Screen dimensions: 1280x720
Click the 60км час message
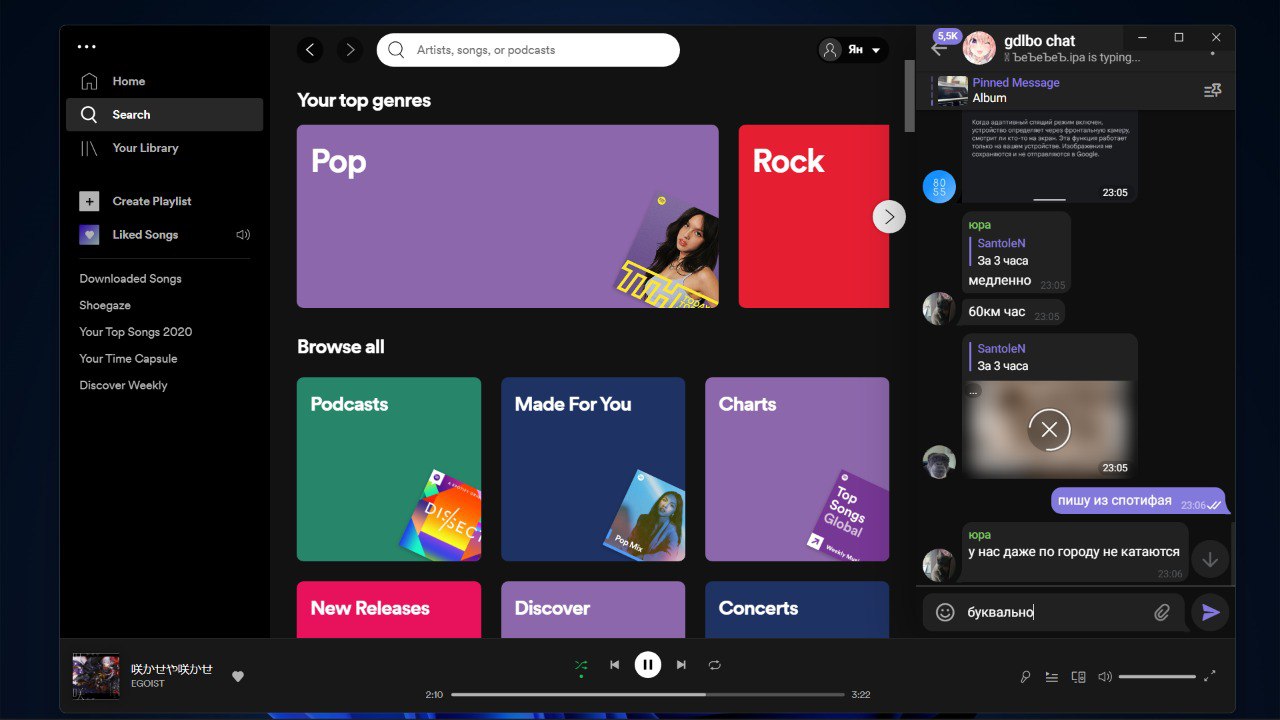click(1013, 312)
